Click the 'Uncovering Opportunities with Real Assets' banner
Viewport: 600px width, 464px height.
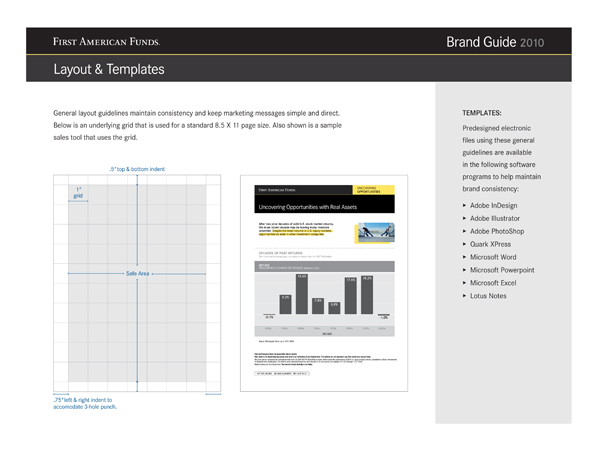tap(324, 204)
